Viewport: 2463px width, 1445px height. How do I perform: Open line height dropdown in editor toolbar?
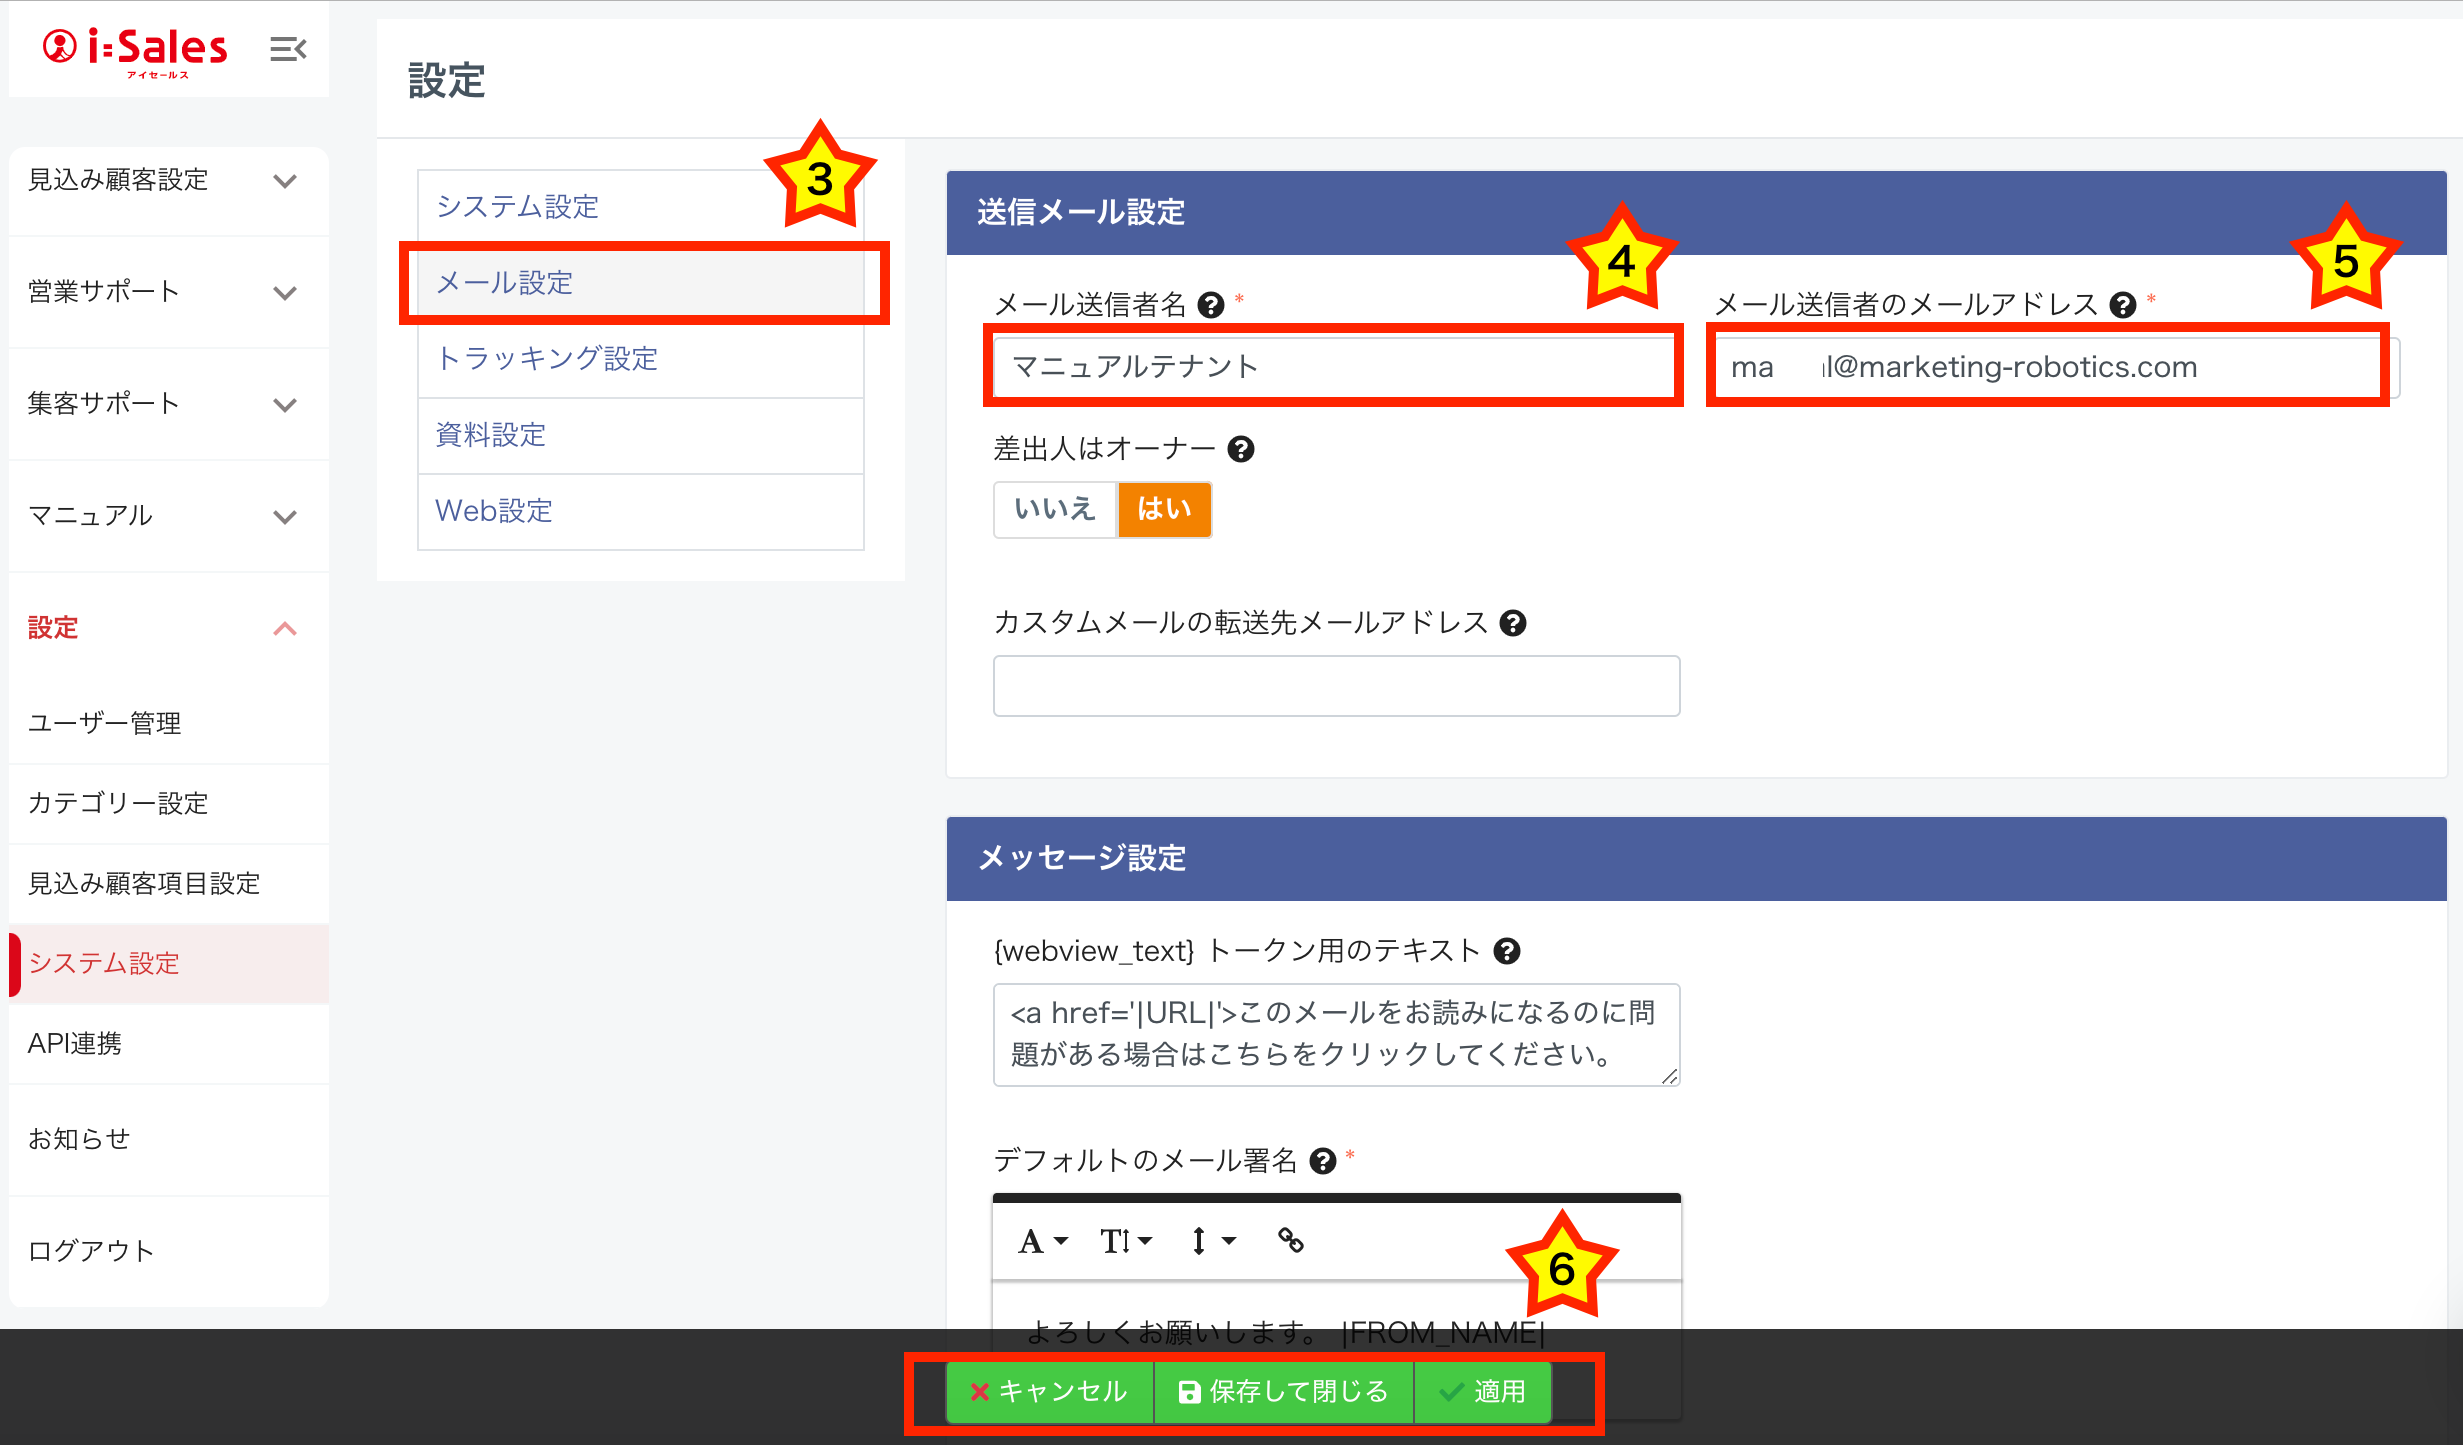pyautogui.click(x=1212, y=1241)
